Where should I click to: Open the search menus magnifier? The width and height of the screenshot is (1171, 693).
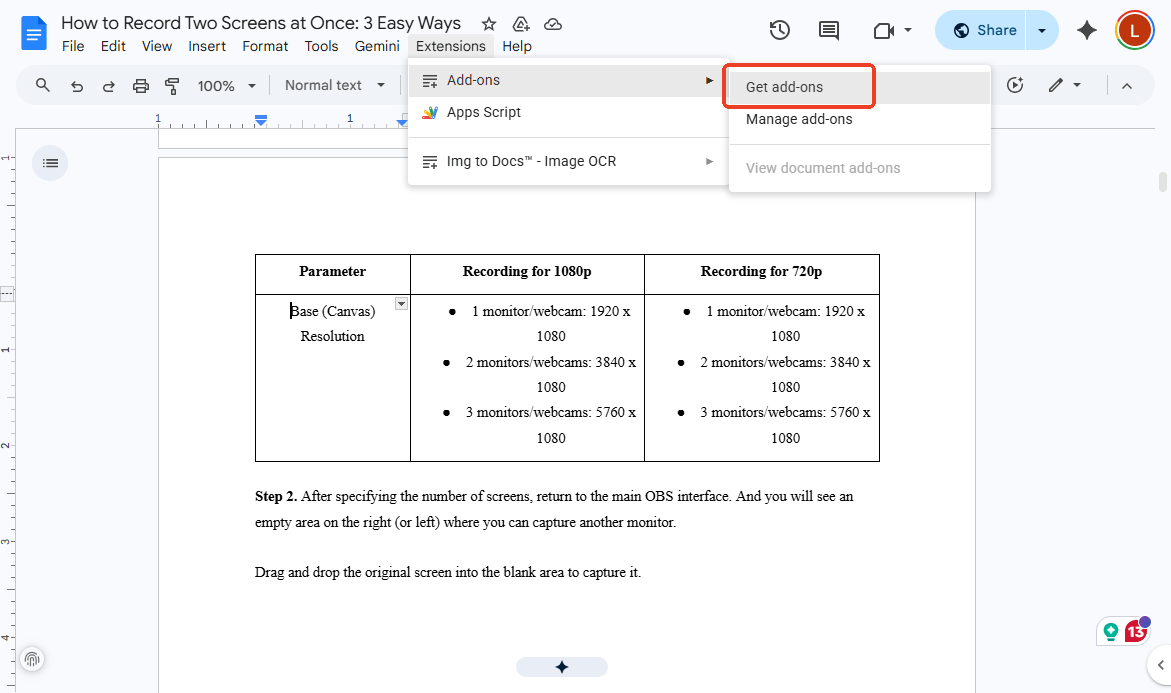tap(43, 86)
